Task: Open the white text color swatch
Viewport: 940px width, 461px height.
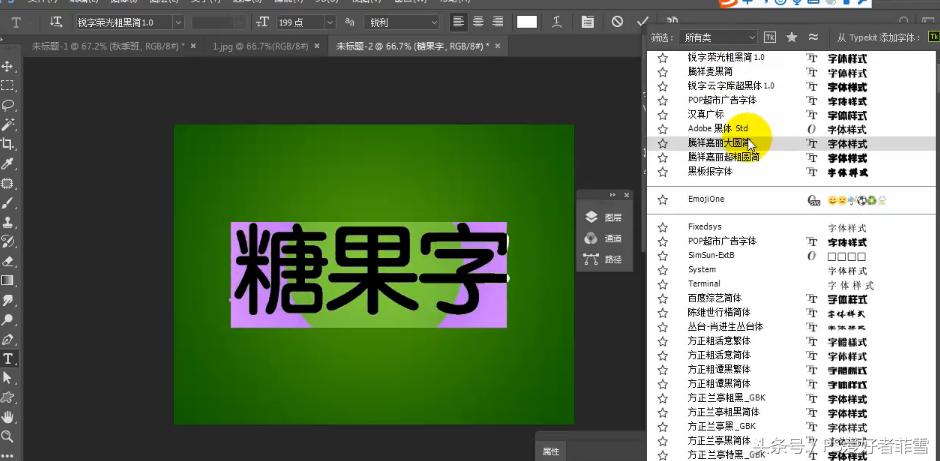Action: click(527, 22)
